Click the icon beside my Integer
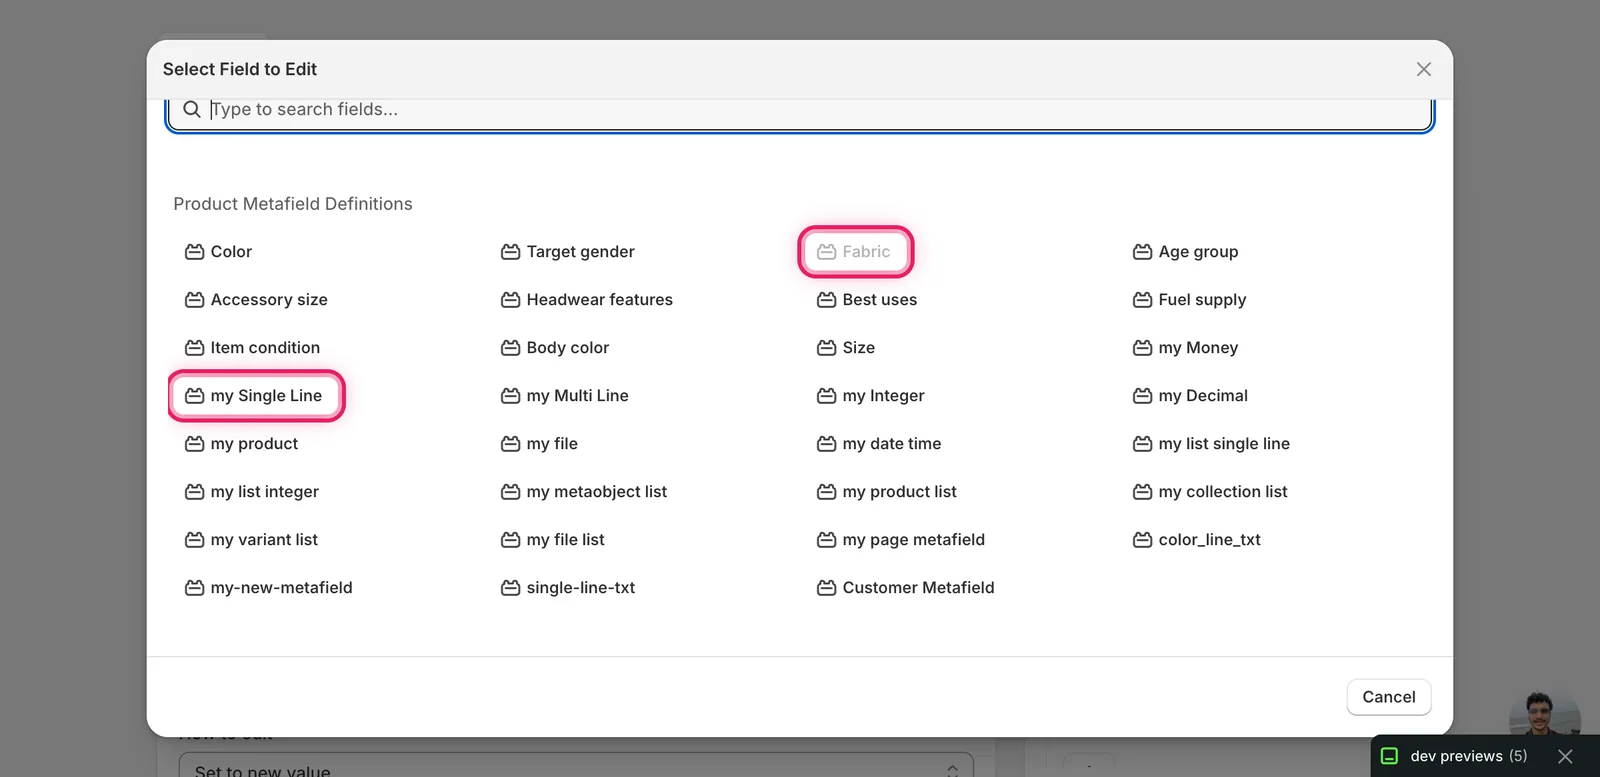The image size is (1600, 777). coord(826,396)
